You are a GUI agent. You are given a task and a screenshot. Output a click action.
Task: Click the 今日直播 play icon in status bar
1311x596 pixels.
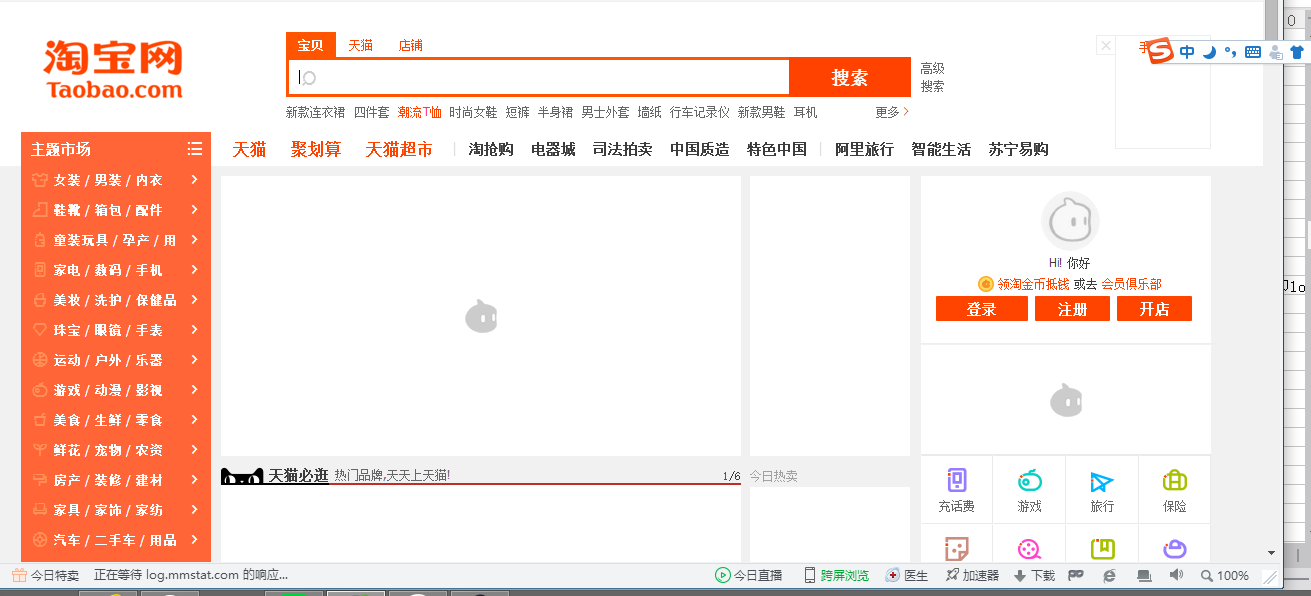(722, 575)
